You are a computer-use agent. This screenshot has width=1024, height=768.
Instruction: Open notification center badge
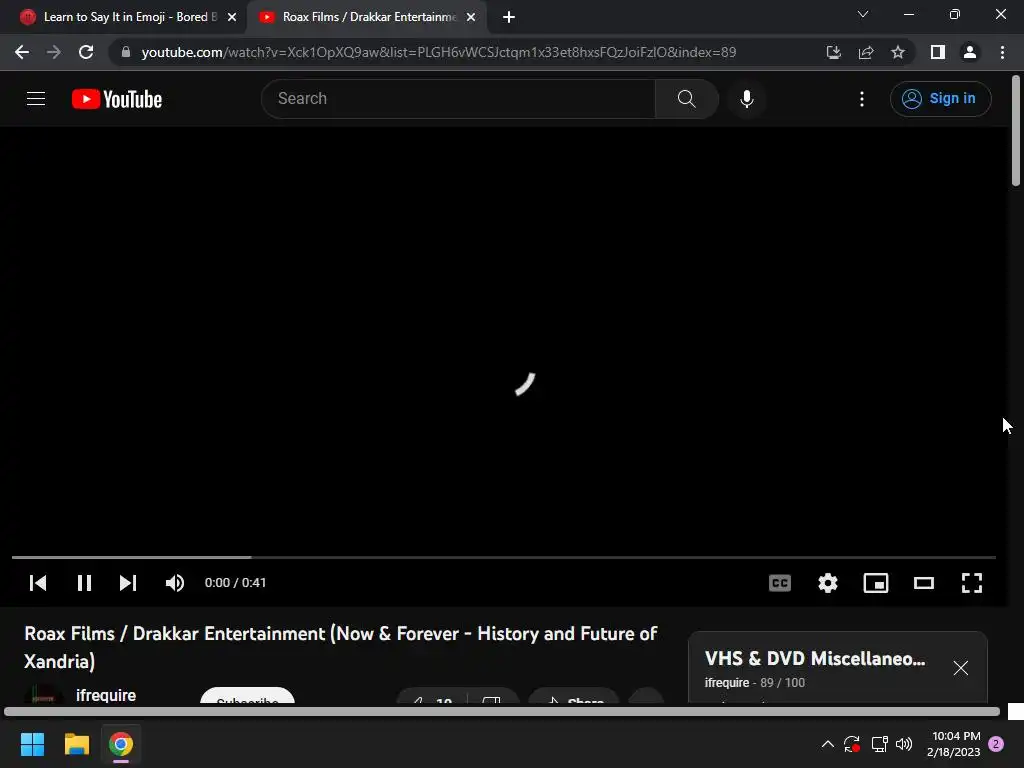coord(996,744)
